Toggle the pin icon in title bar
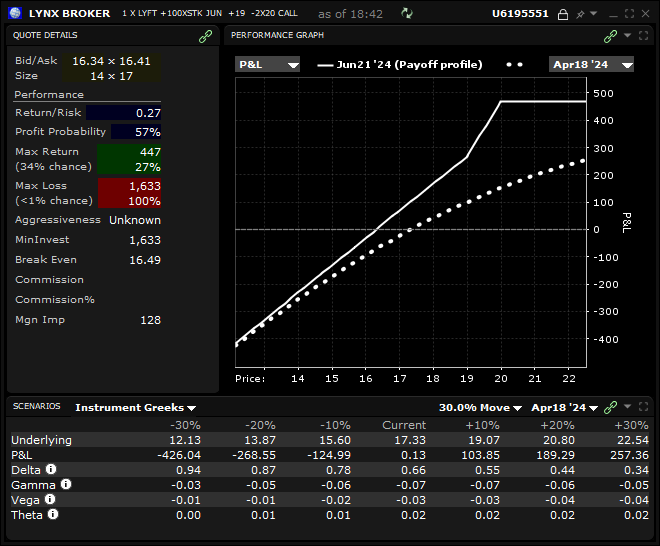This screenshot has height=546, width=660. point(579,14)
